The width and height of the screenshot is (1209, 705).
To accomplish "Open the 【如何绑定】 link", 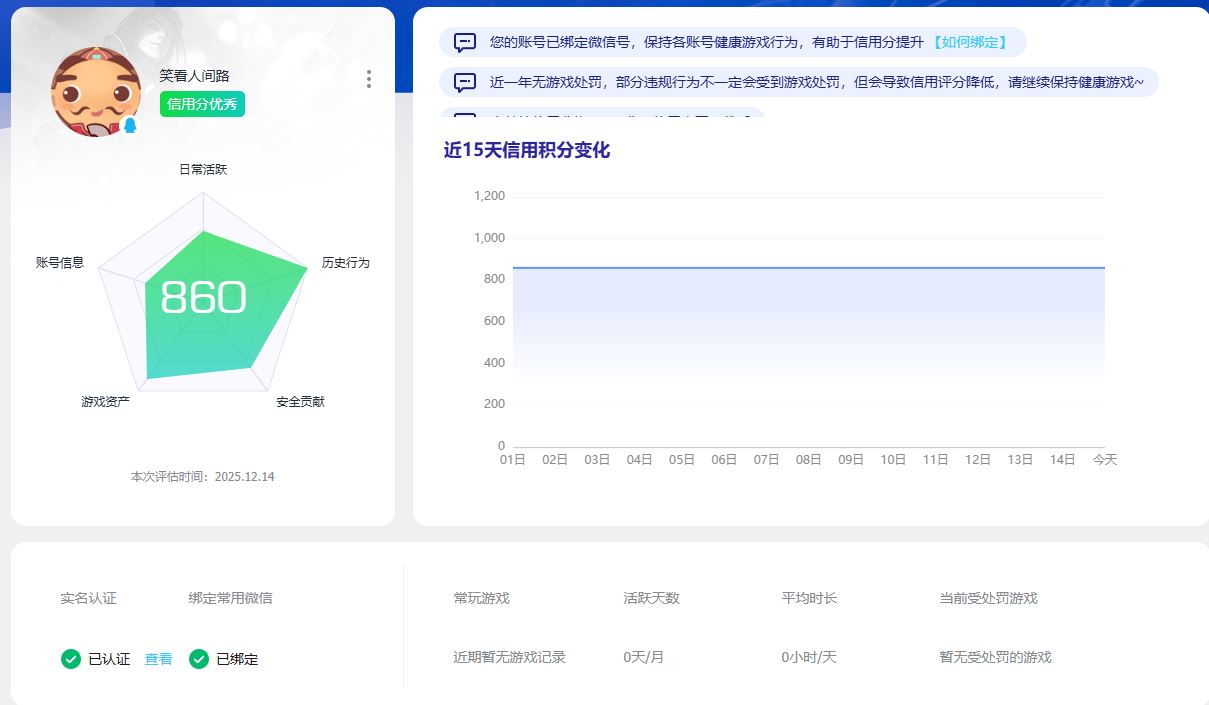I will pyautogui.click(x=968, y=42).
